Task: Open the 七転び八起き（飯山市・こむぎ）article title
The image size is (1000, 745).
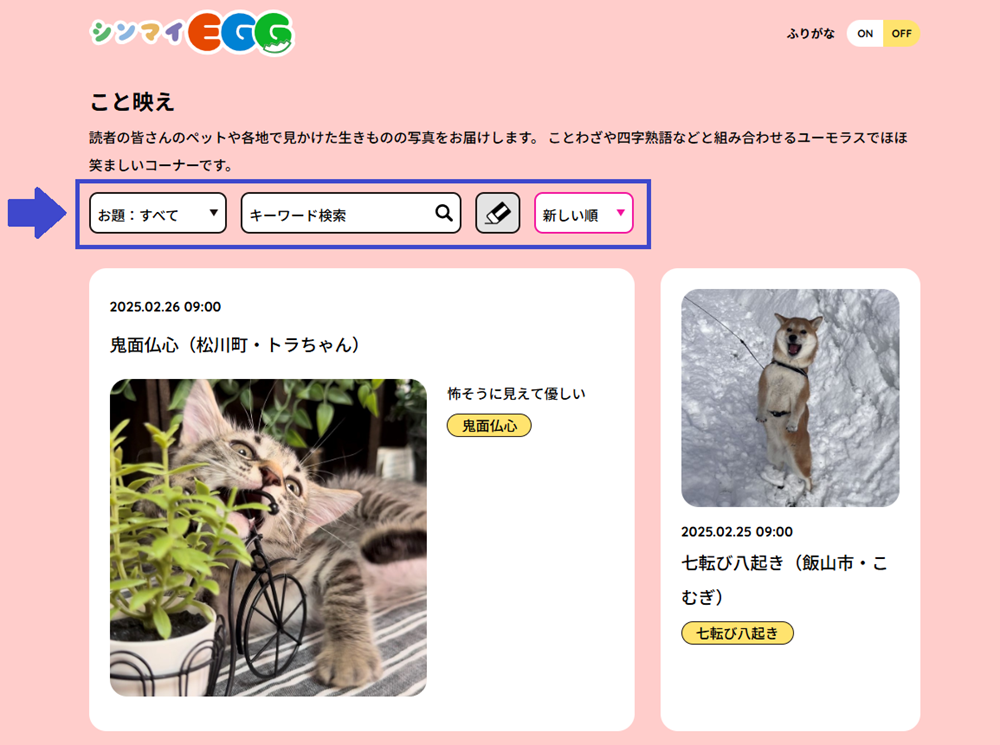Action: (784, 580)
